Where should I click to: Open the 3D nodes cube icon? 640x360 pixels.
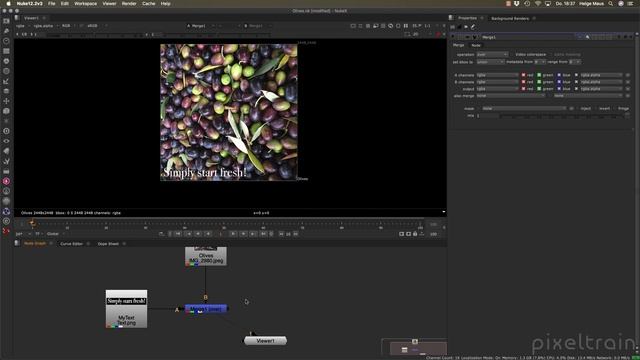tap(6, 111)
